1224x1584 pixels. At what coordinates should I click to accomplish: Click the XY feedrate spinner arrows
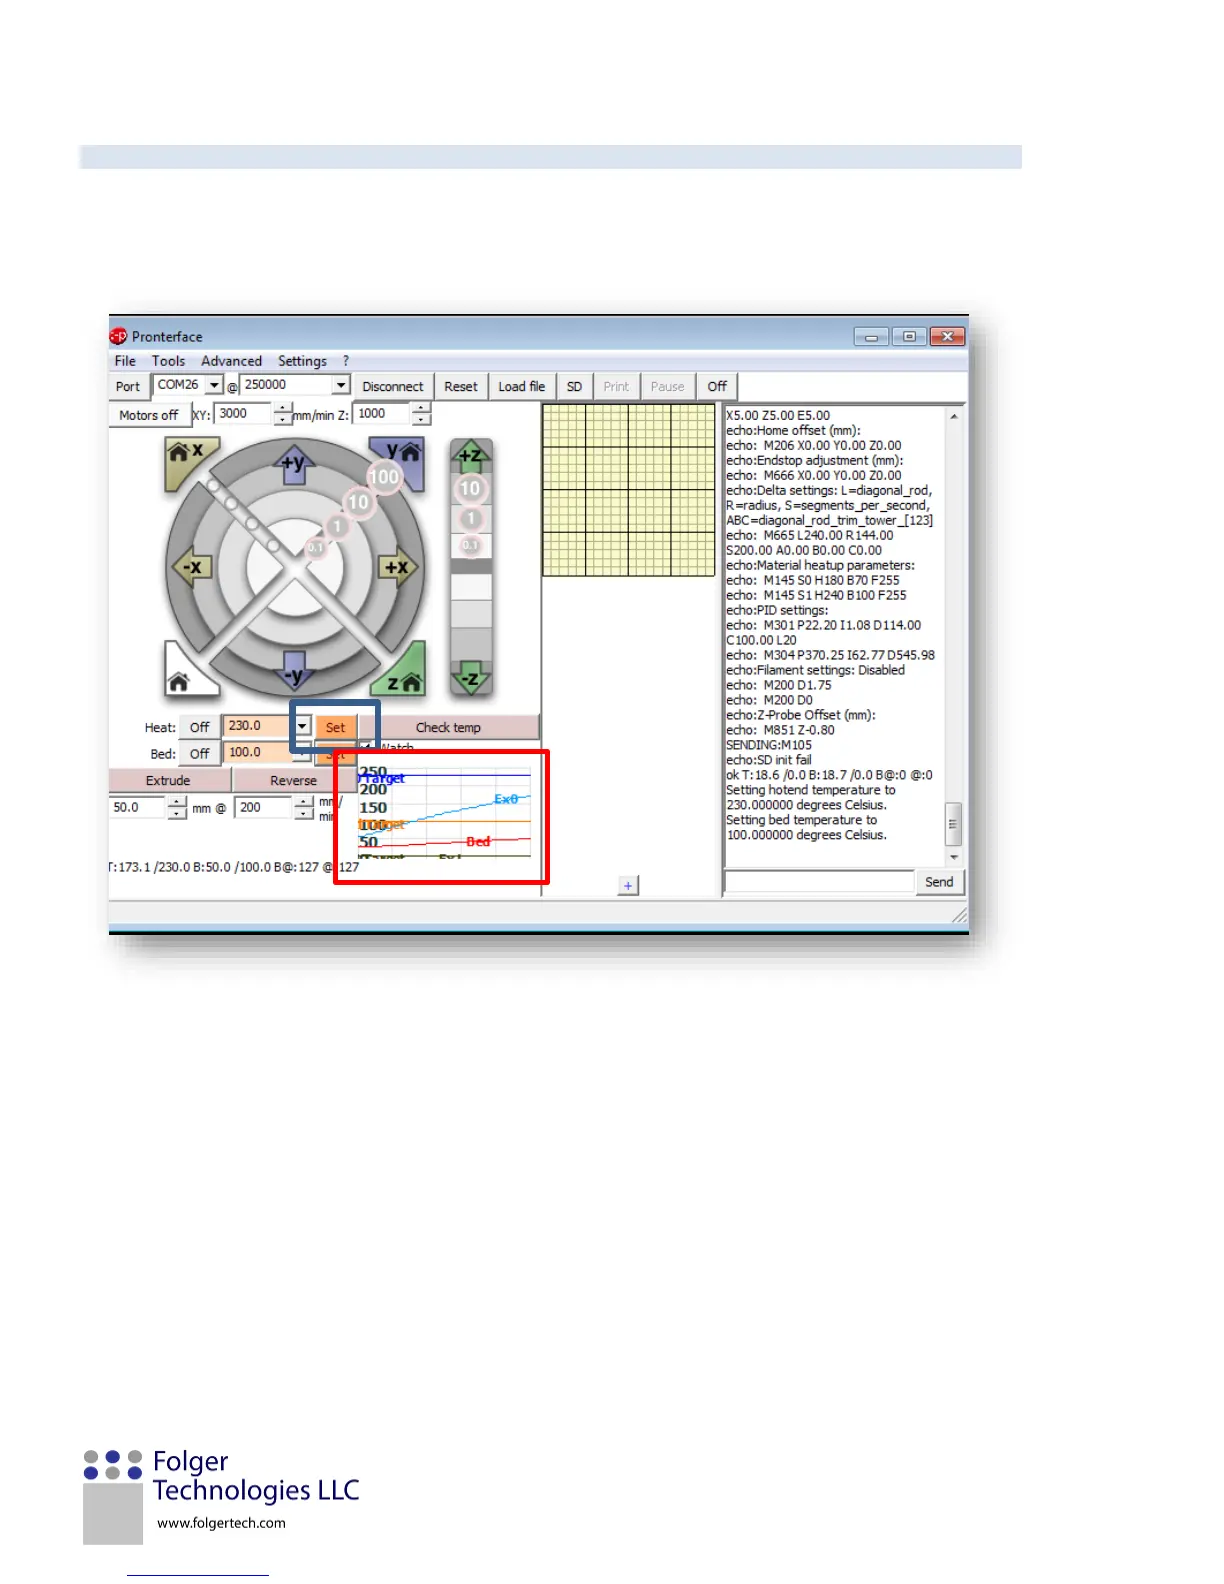[x=283, y=414]
